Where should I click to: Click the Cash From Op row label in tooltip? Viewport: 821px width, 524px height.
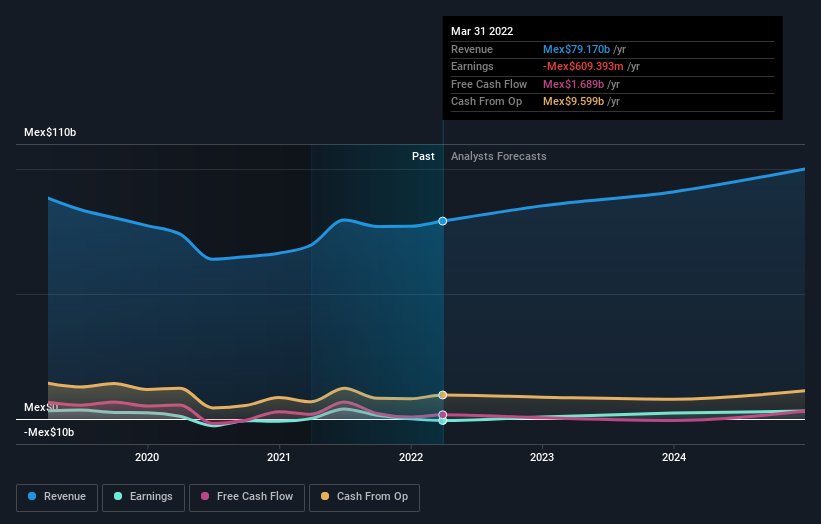tap(486, 102)
